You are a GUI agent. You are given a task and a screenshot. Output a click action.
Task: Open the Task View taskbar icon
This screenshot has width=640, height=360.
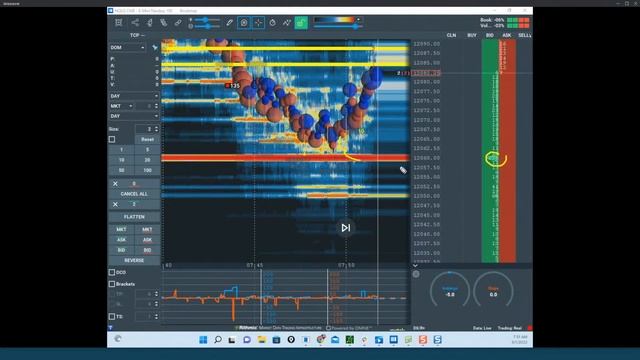pyautogui.click(x=232, y=340)
